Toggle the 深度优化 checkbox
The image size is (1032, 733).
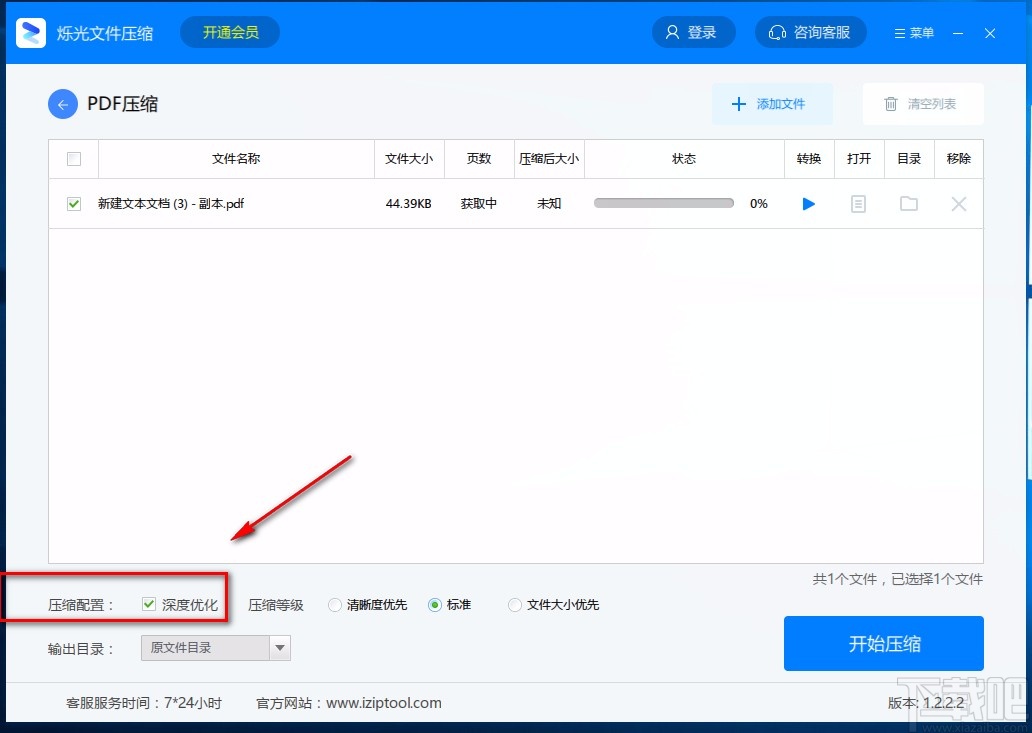click(149, 604)
